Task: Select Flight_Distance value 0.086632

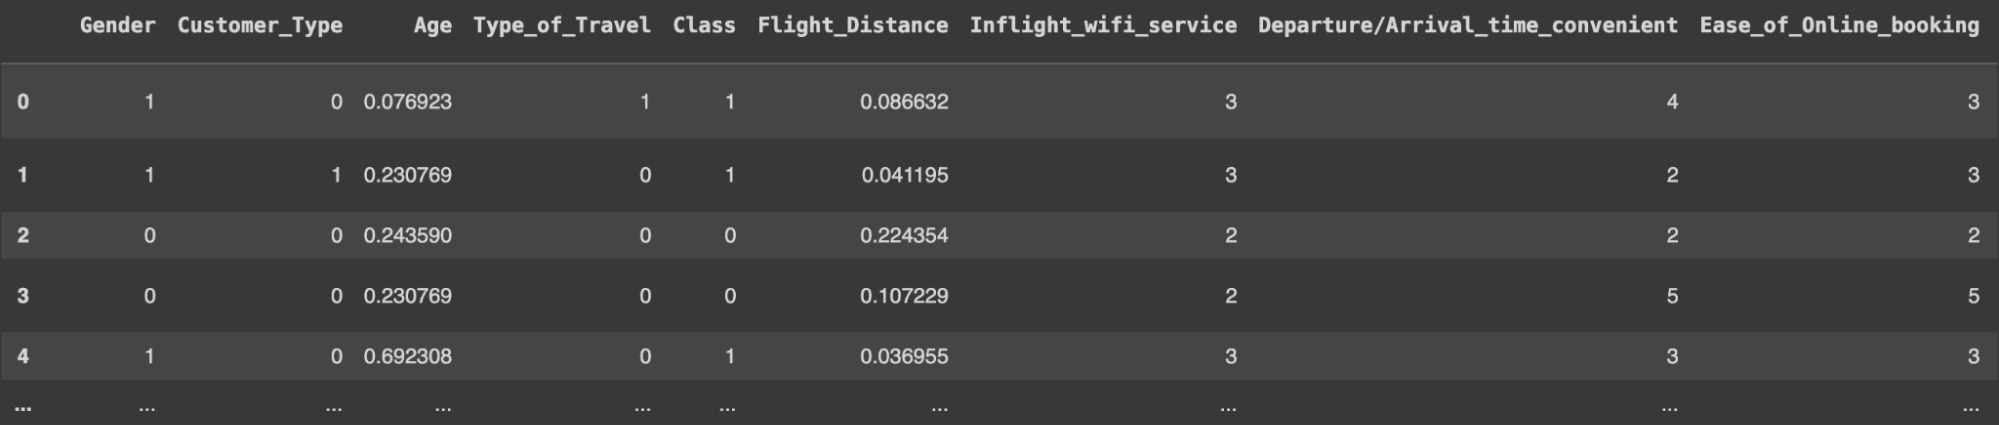Action: 903,101
